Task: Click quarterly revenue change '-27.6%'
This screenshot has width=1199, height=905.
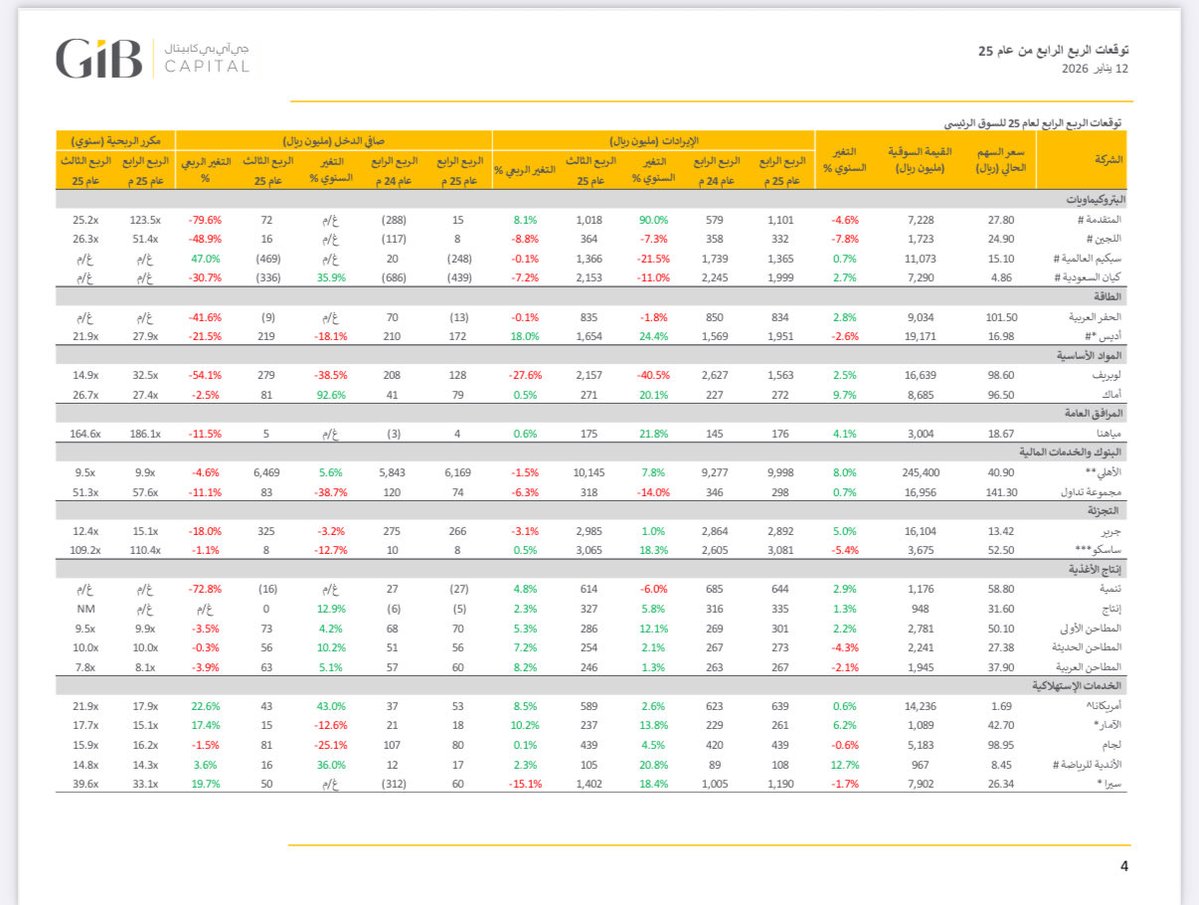Action: click(x=525, y=375)
